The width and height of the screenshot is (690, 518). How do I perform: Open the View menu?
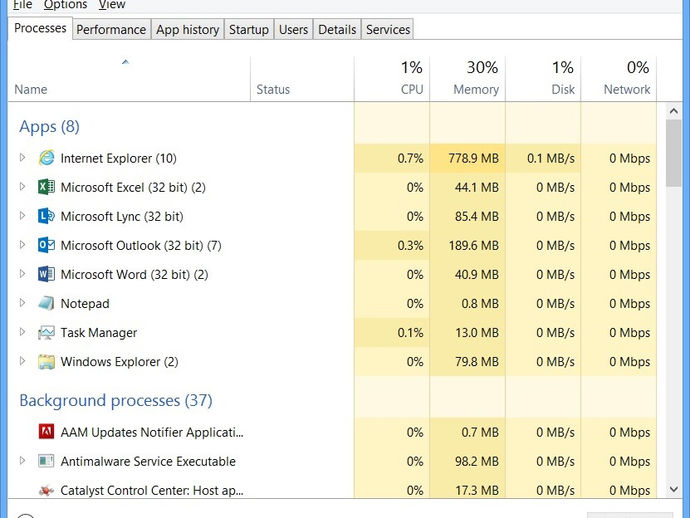[x=112, y=4]
